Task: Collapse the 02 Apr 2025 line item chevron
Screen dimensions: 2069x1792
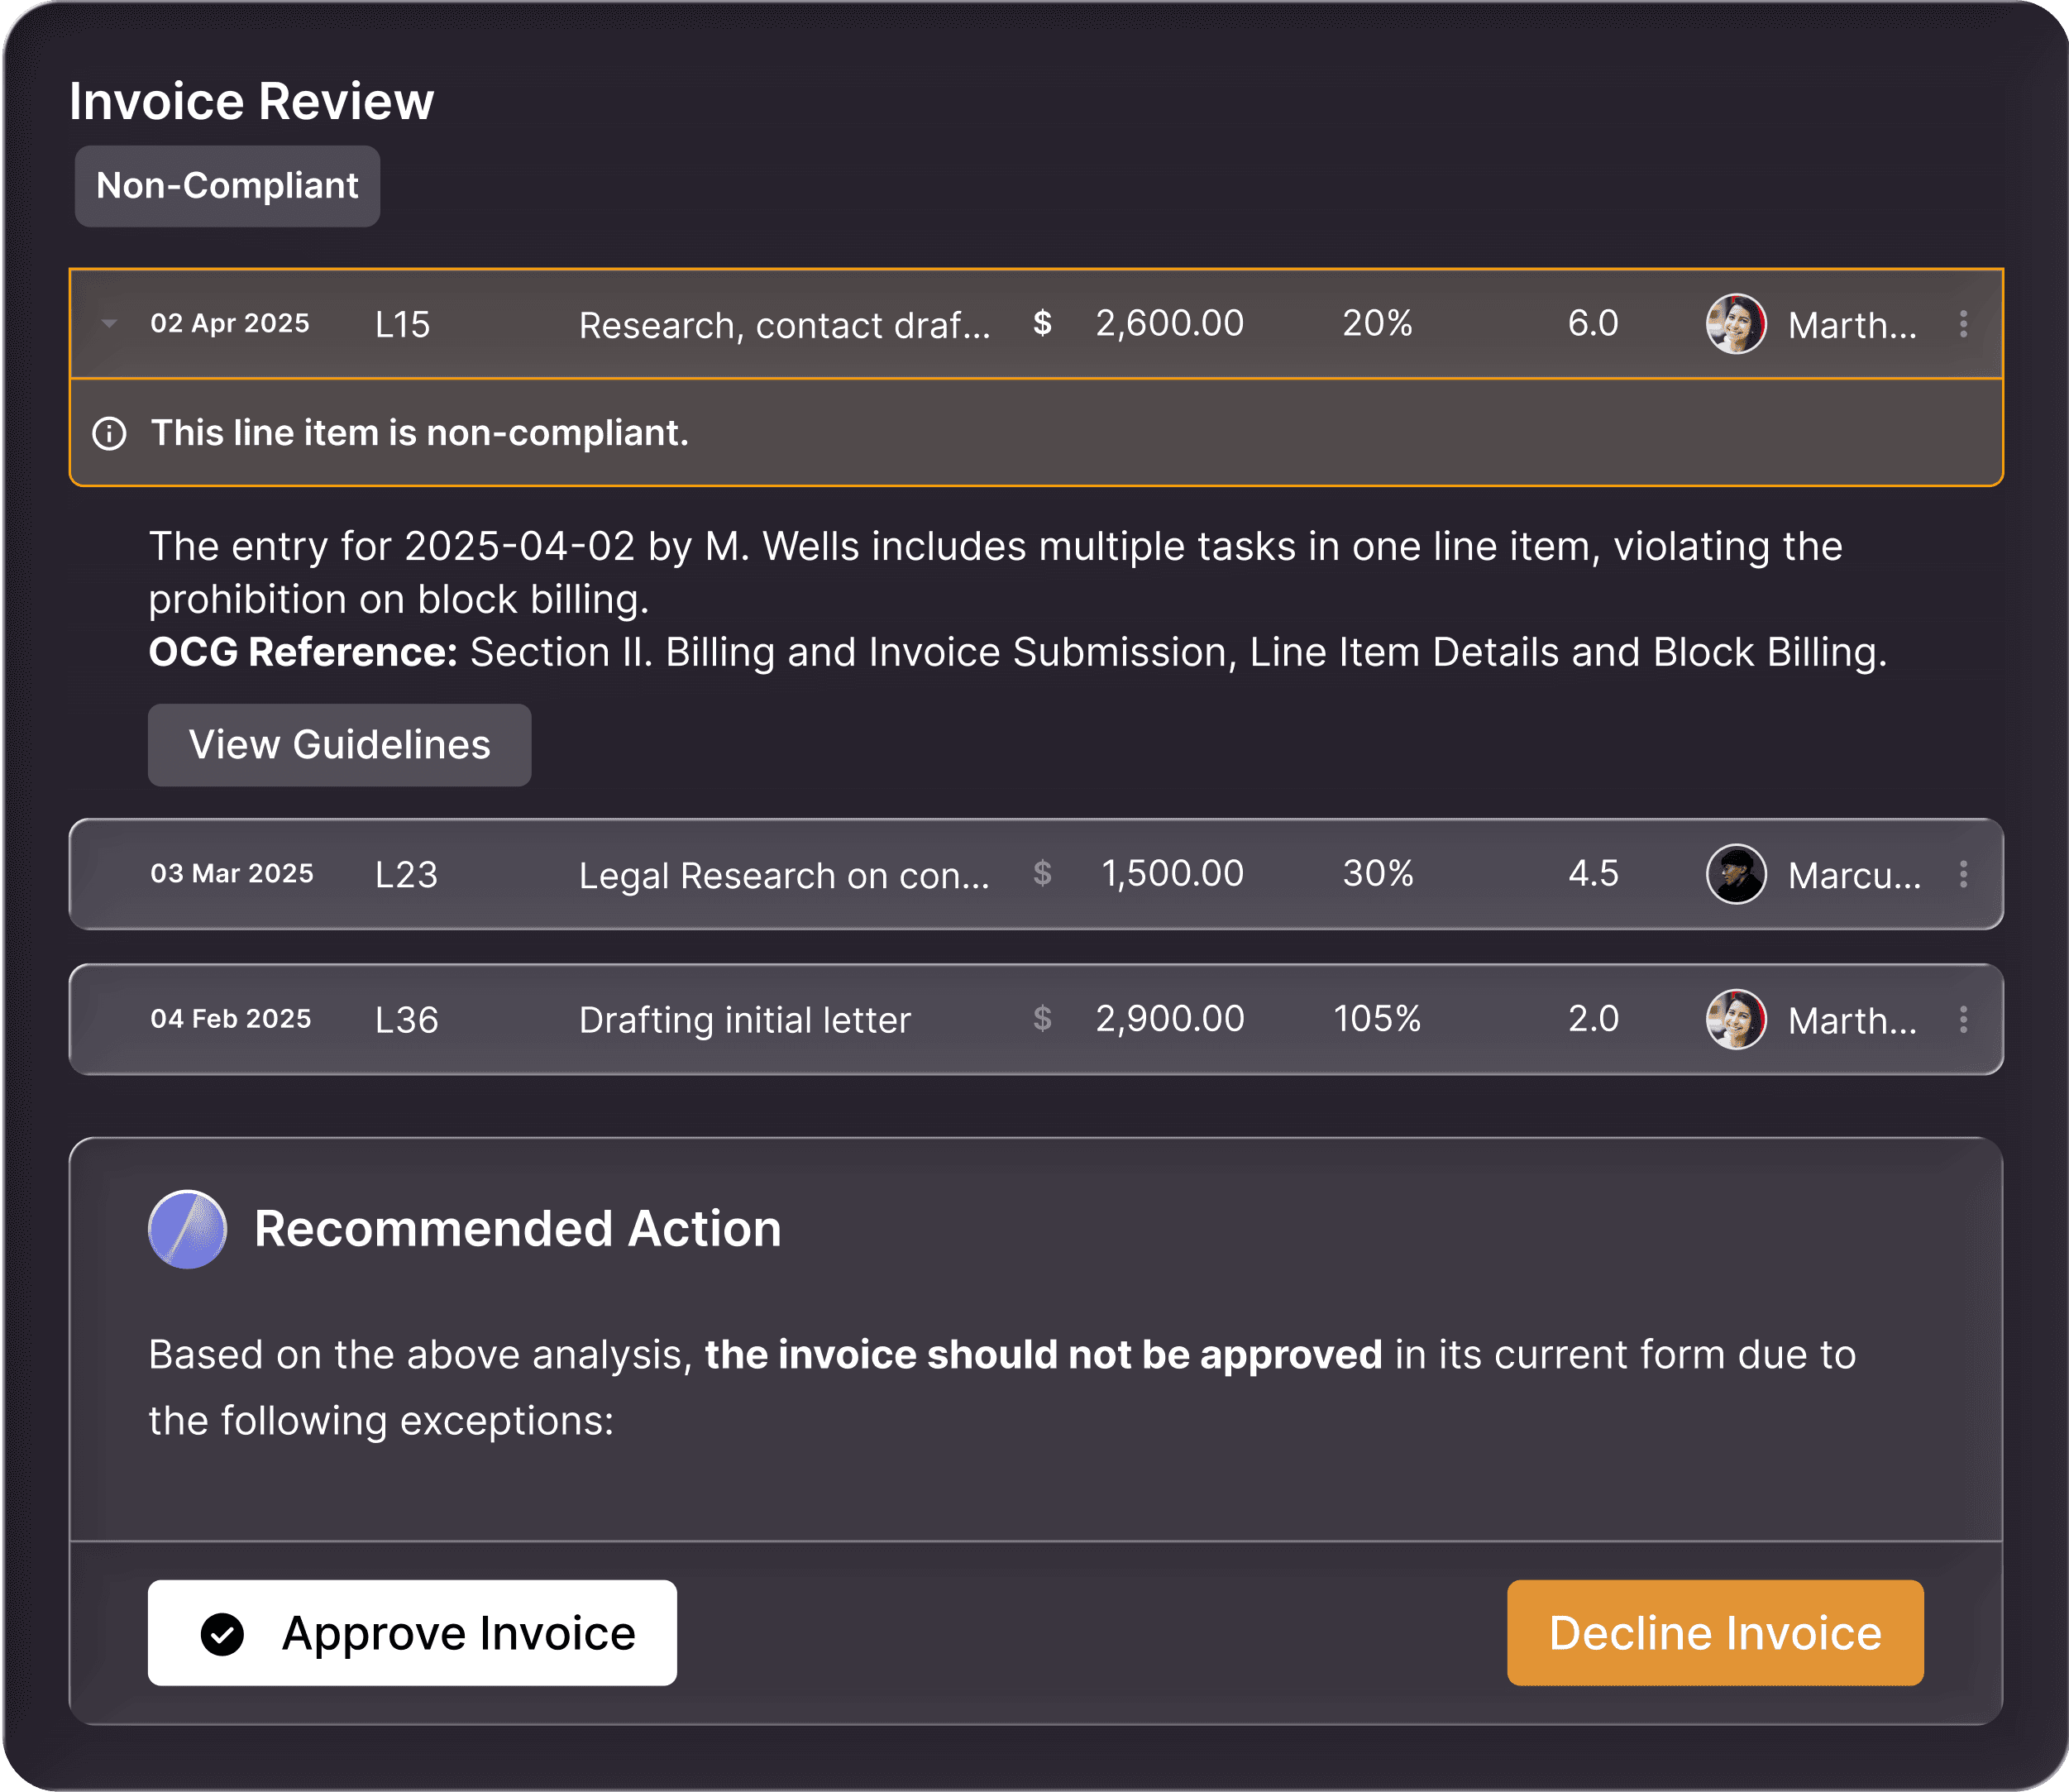Action: coord(110,323)
